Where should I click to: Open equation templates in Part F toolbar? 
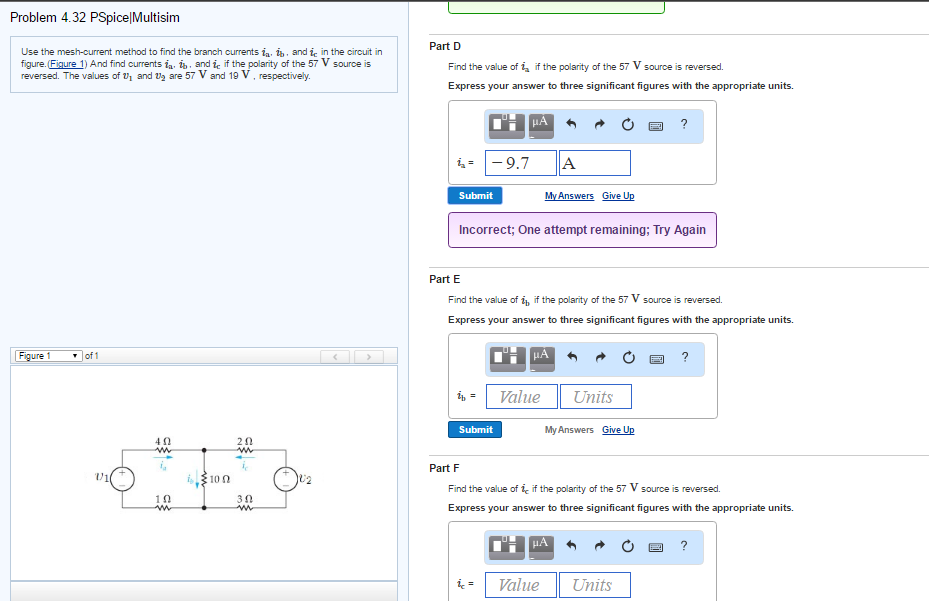tap(505, 546)
